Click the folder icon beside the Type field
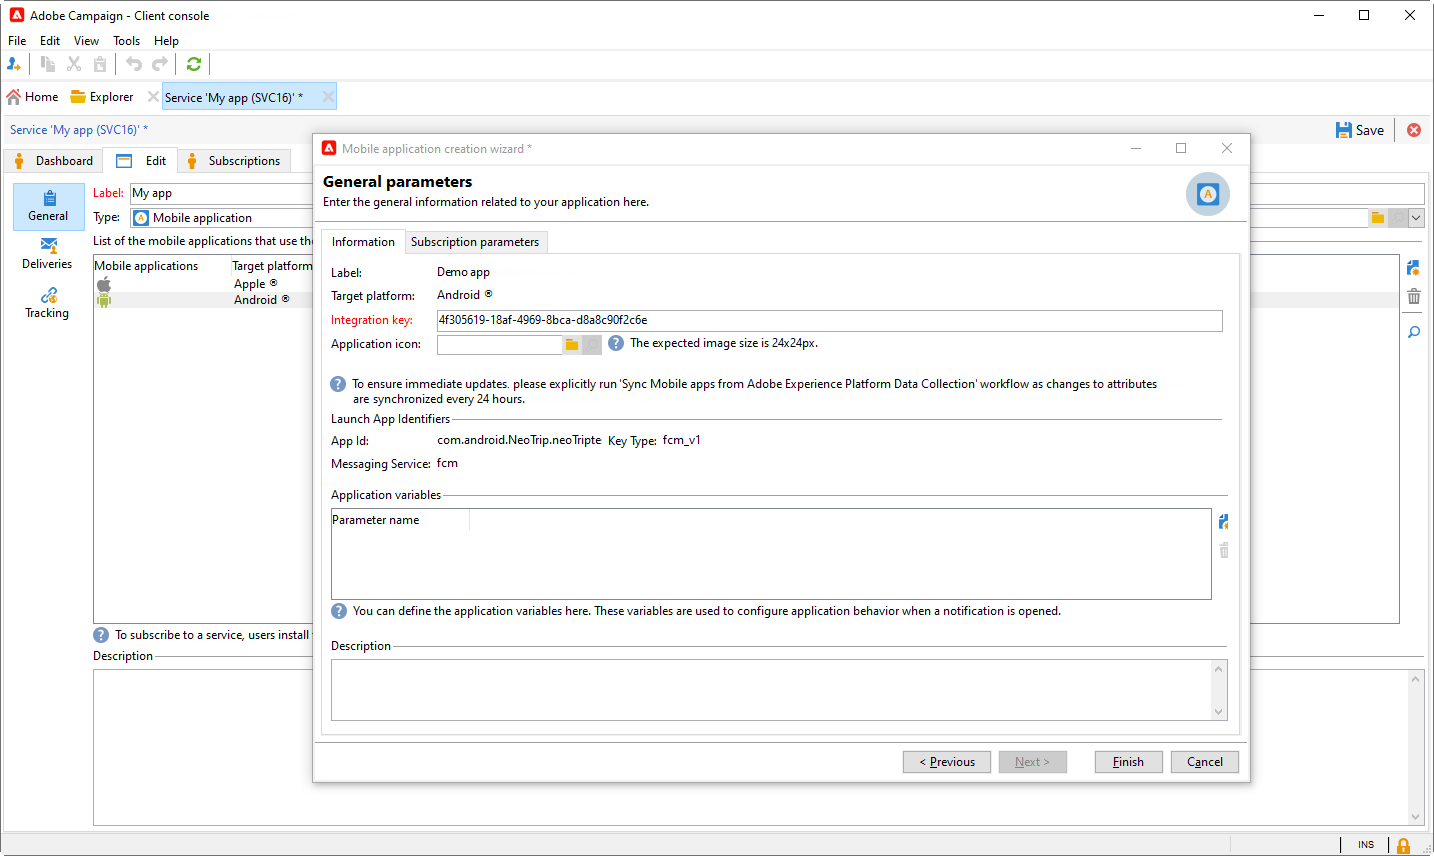Image resolution: width=1434 pixels, height=856 pixels. [x=1378, y=218]
